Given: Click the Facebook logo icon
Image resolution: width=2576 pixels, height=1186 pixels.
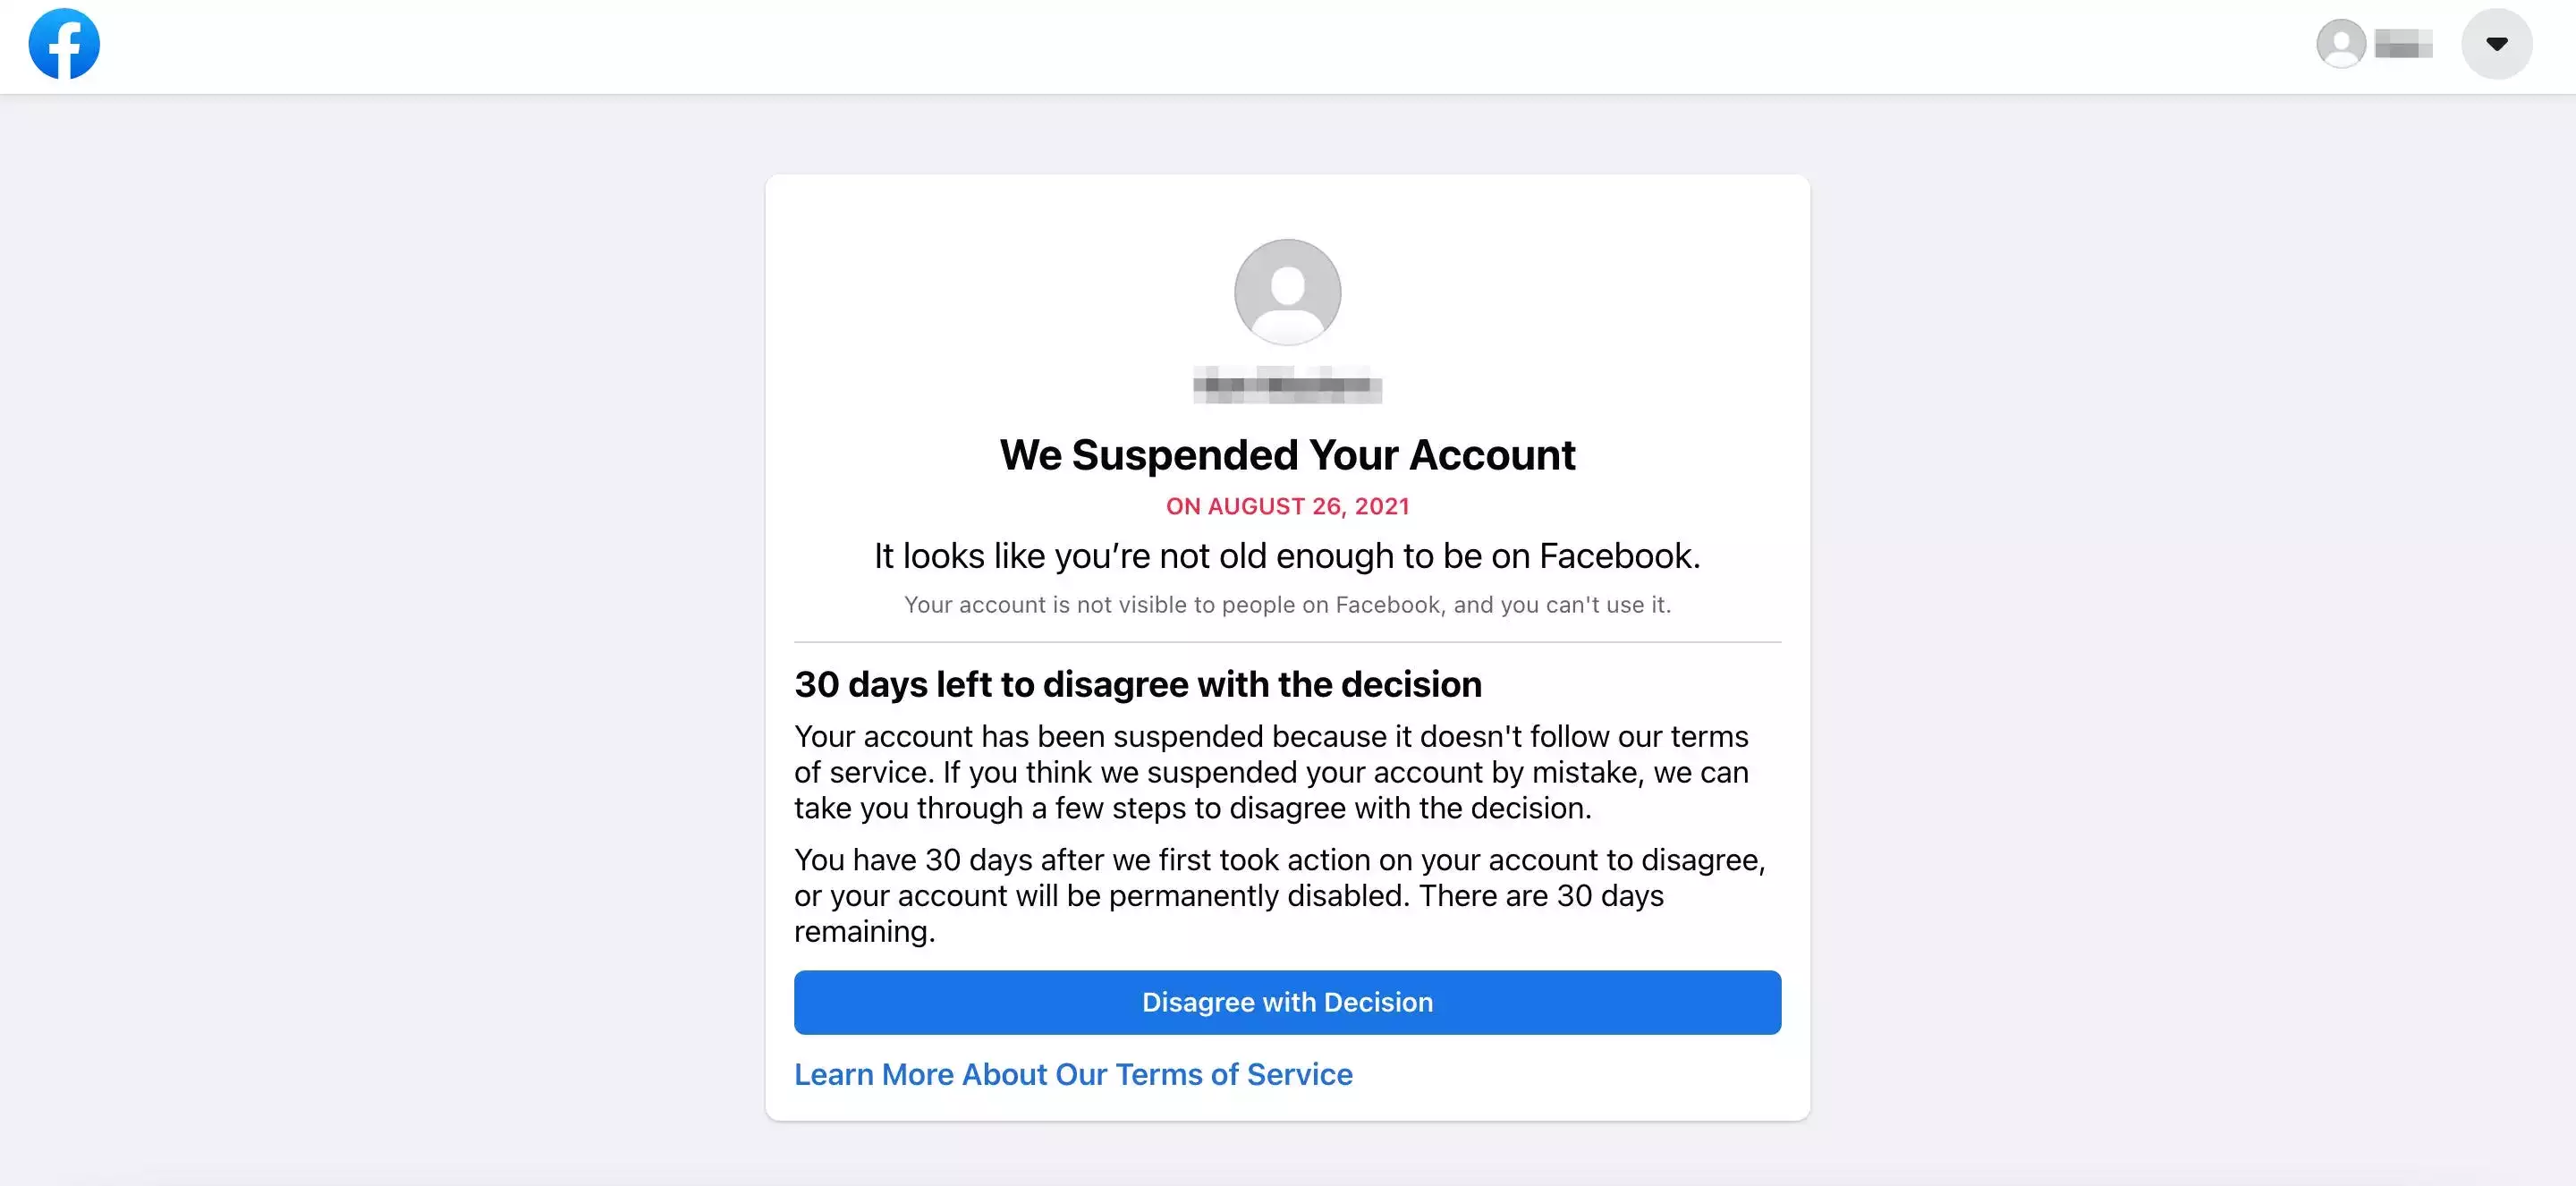Looking at the screenshot, I should (64, 44).
